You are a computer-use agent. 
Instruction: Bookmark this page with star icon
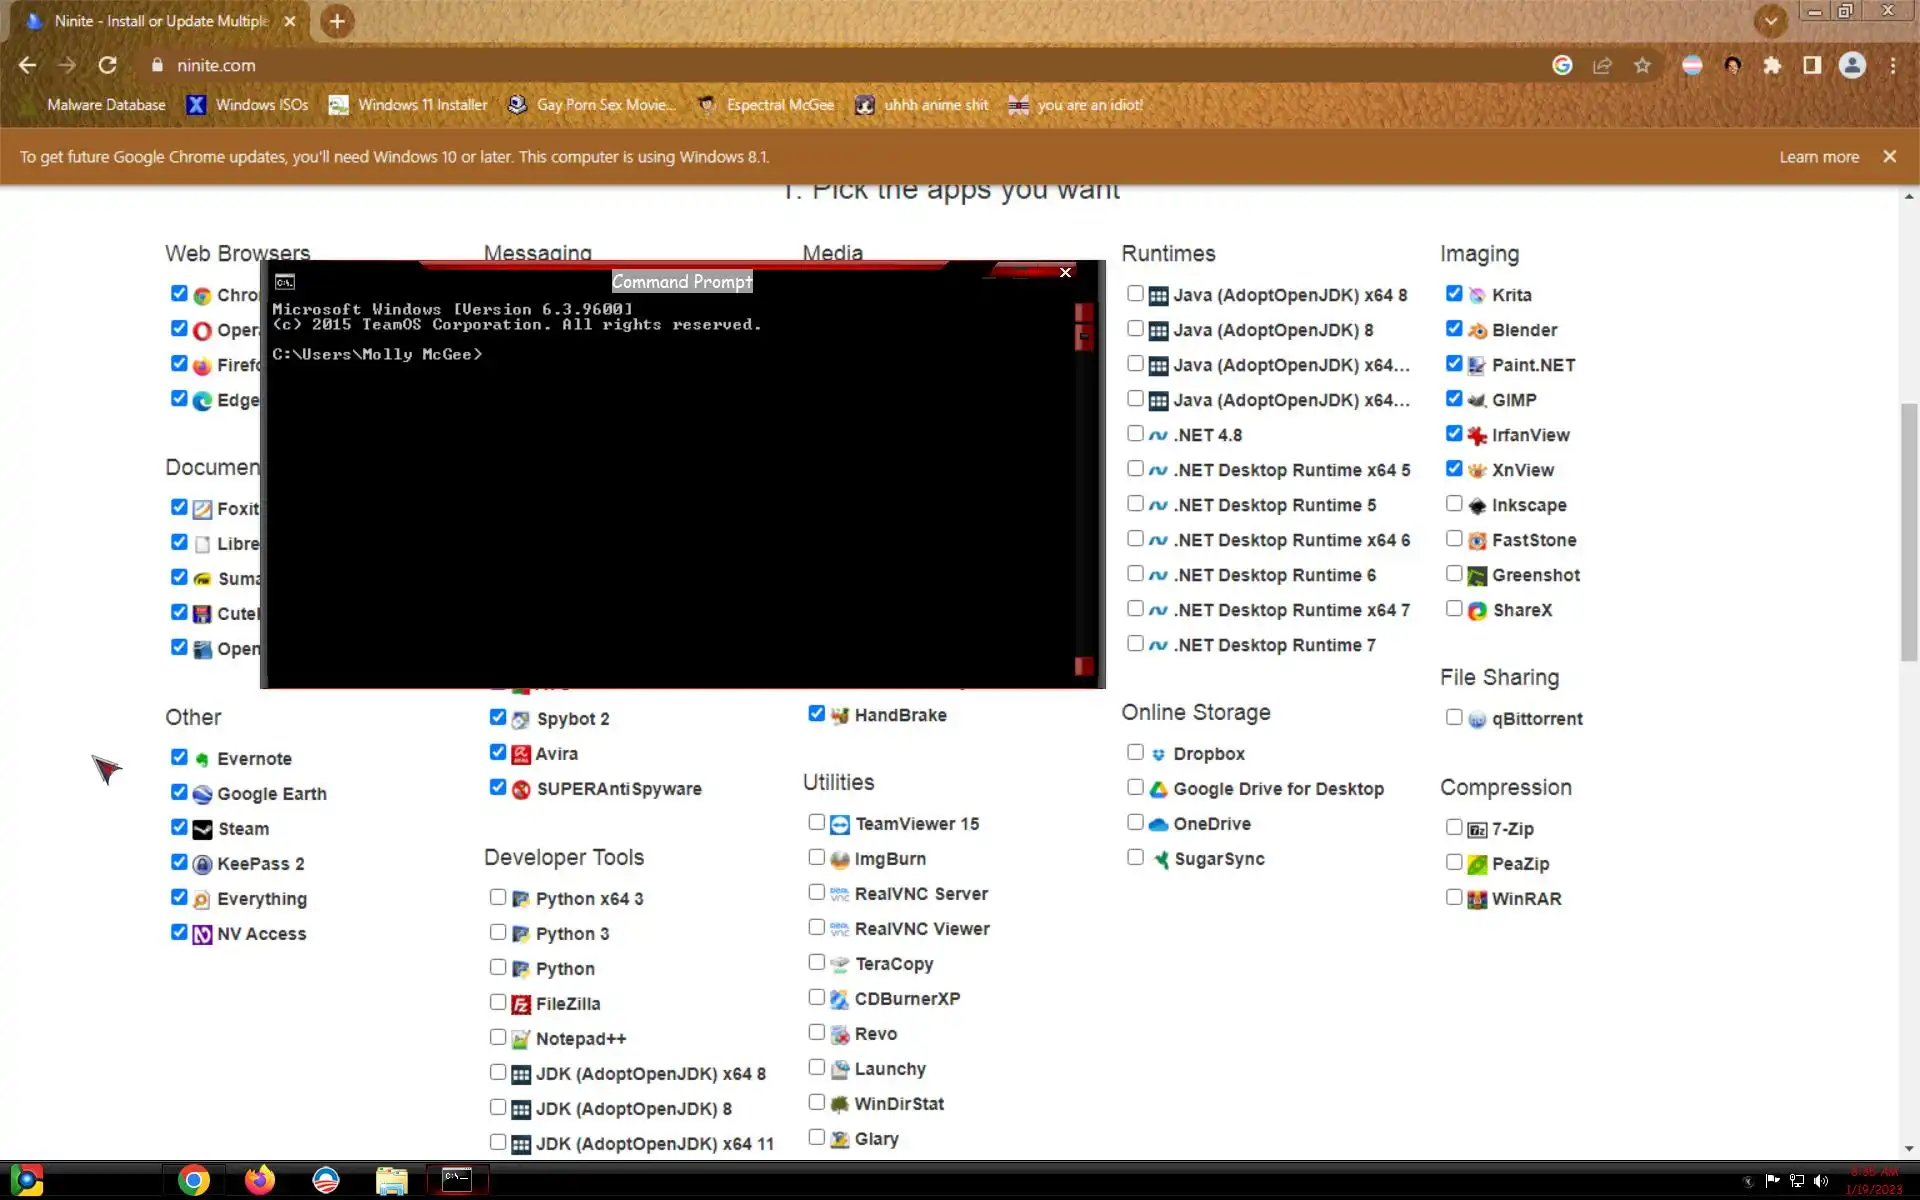[x=1642, y=65]
